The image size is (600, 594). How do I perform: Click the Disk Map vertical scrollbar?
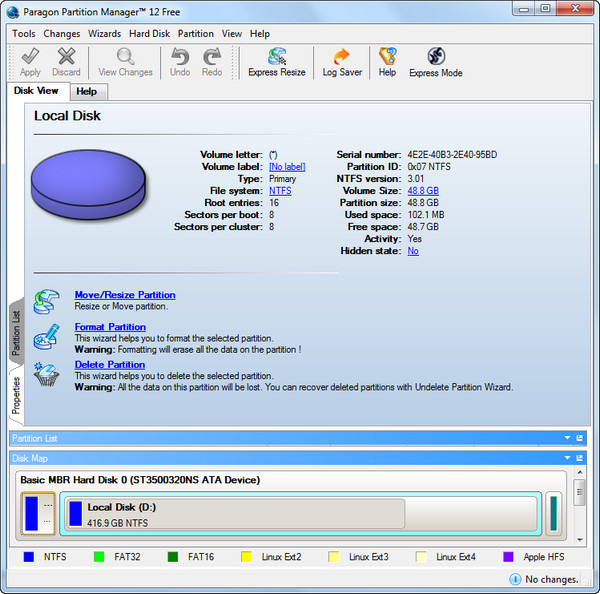579,510
